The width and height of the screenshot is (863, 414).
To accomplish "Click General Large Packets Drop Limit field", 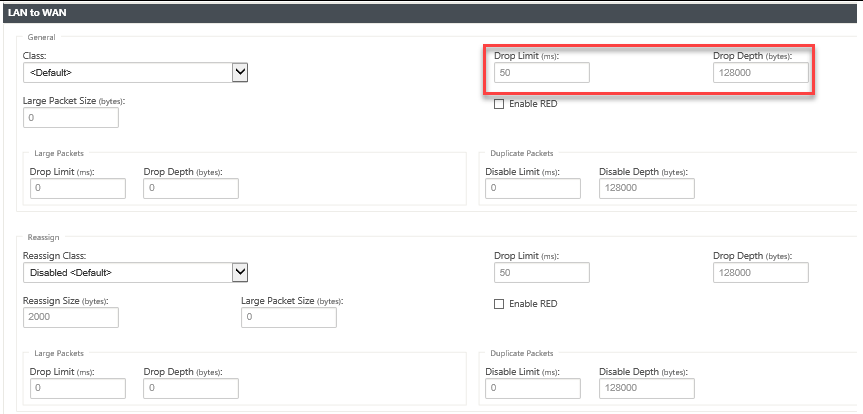I will [78, 188].
